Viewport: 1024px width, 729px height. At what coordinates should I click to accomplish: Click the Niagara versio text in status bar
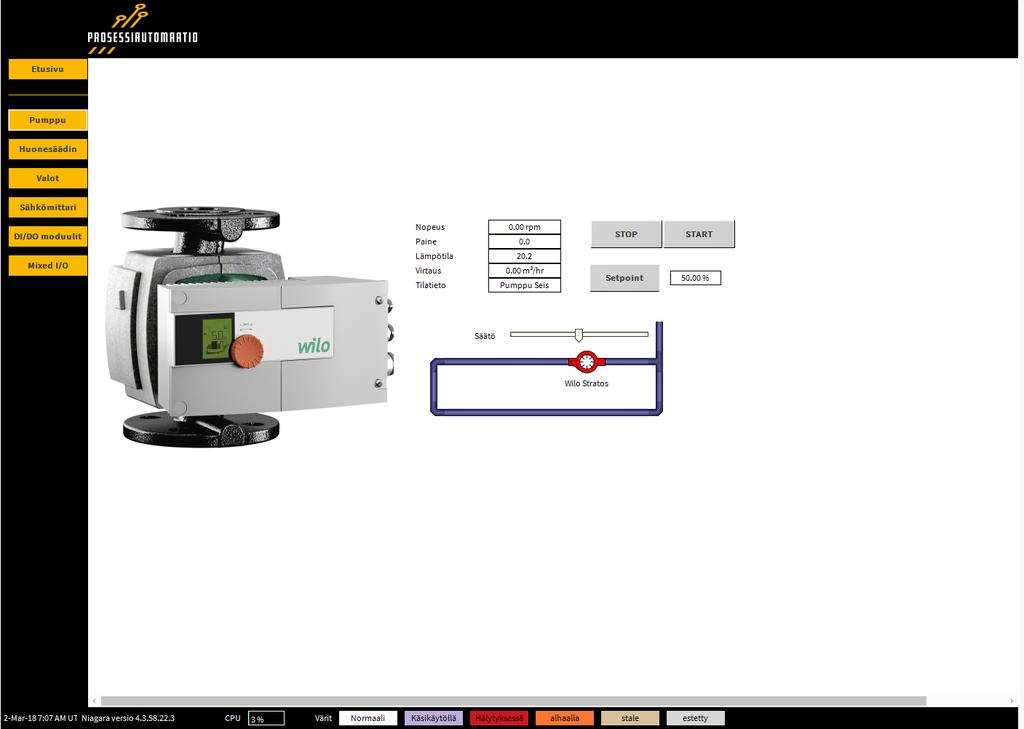pos(128,718)
